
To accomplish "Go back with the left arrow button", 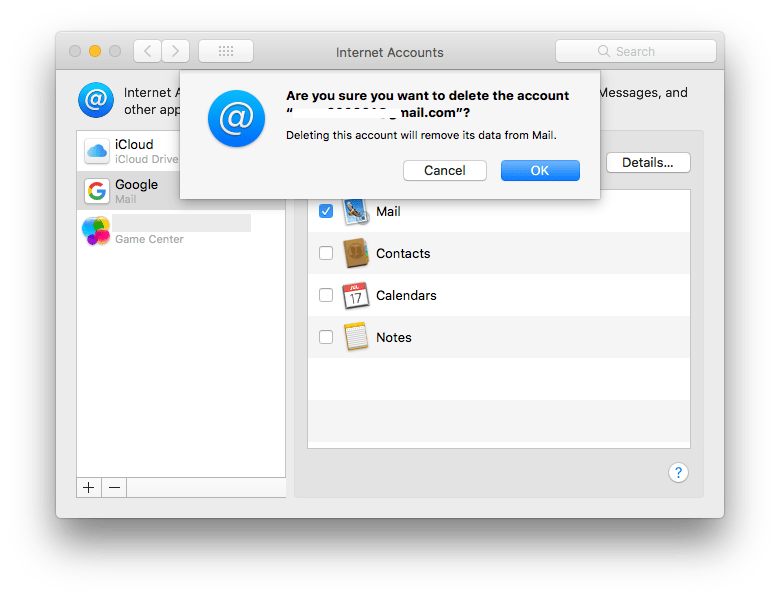I will pyautogui.click(x=147, y=51).
